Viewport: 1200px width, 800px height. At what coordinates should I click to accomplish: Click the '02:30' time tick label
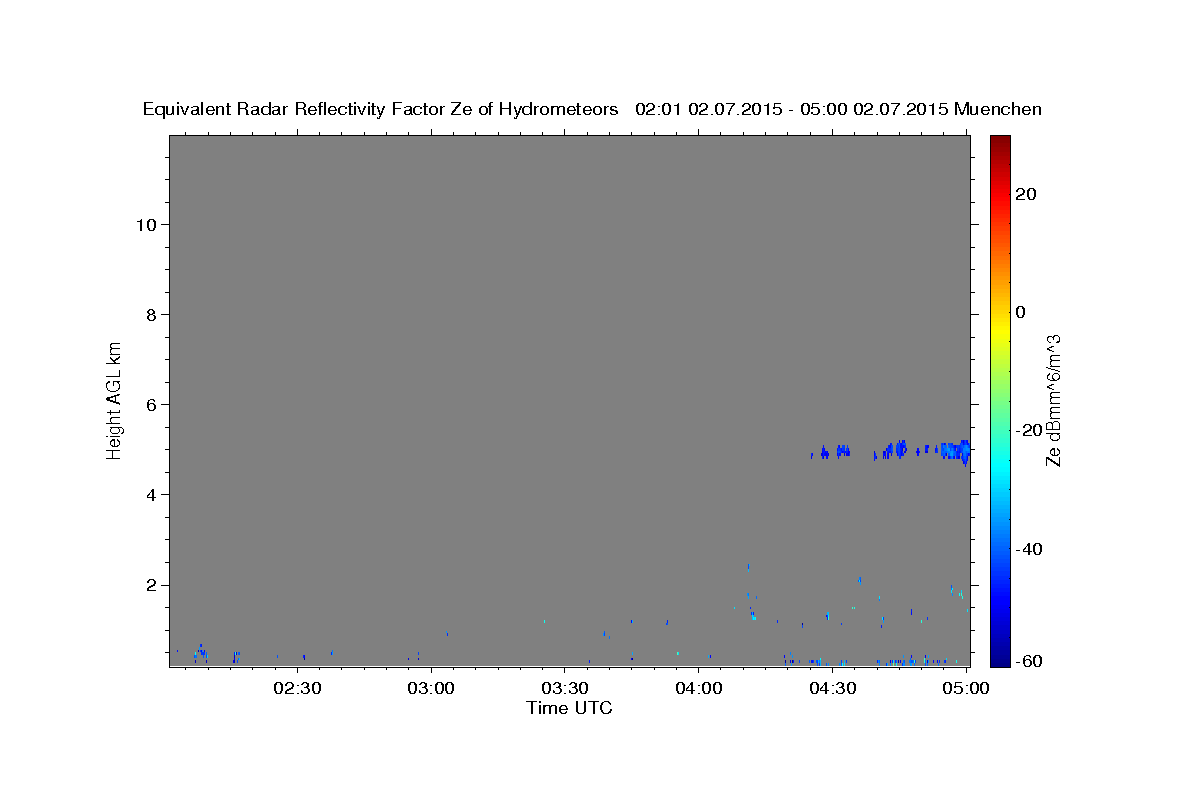click(x=298, y=688)
